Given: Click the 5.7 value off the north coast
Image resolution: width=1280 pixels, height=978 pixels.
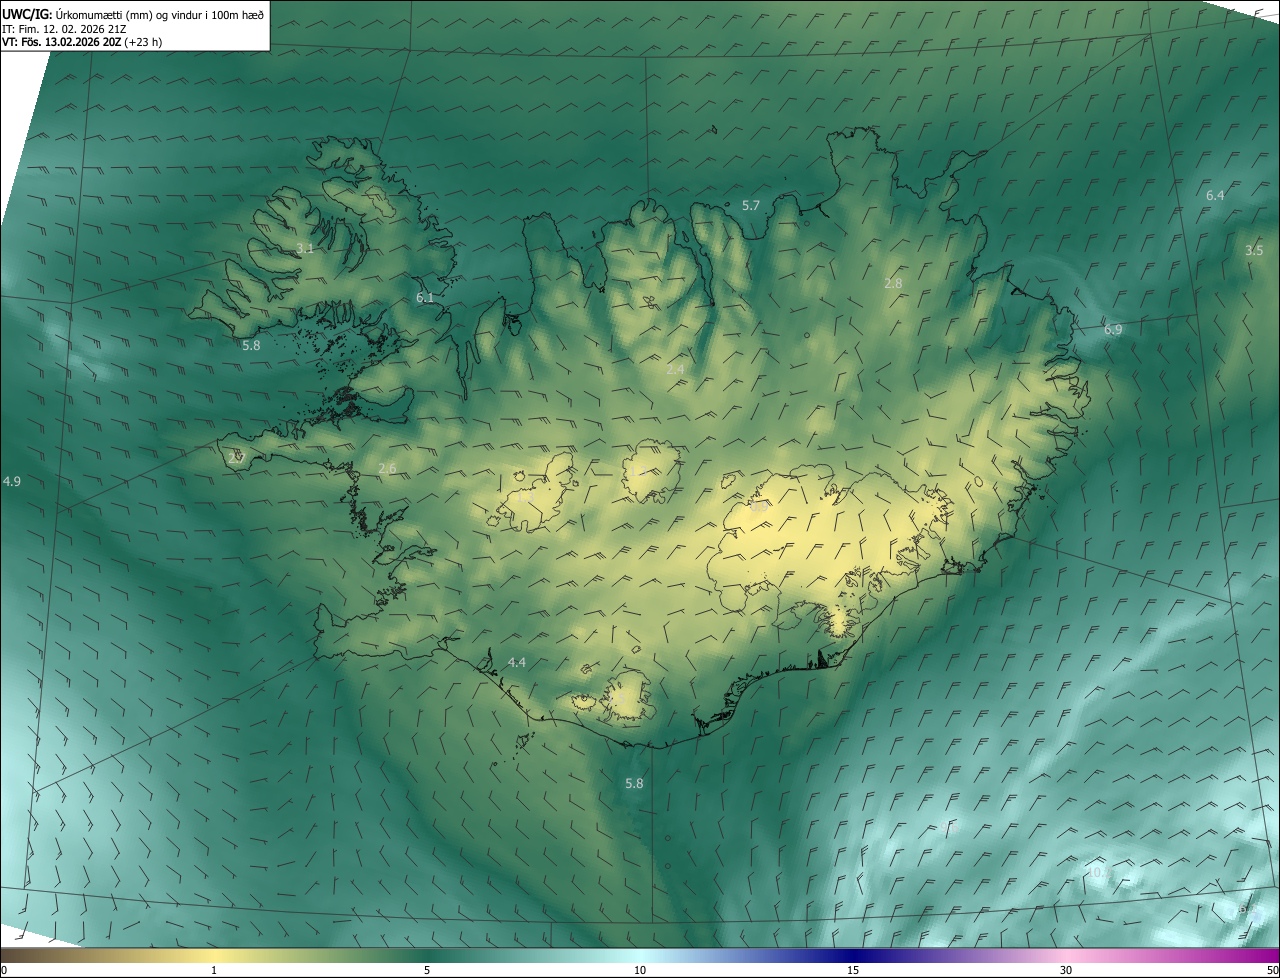Looking at the screenshot, I should (751, 205).
